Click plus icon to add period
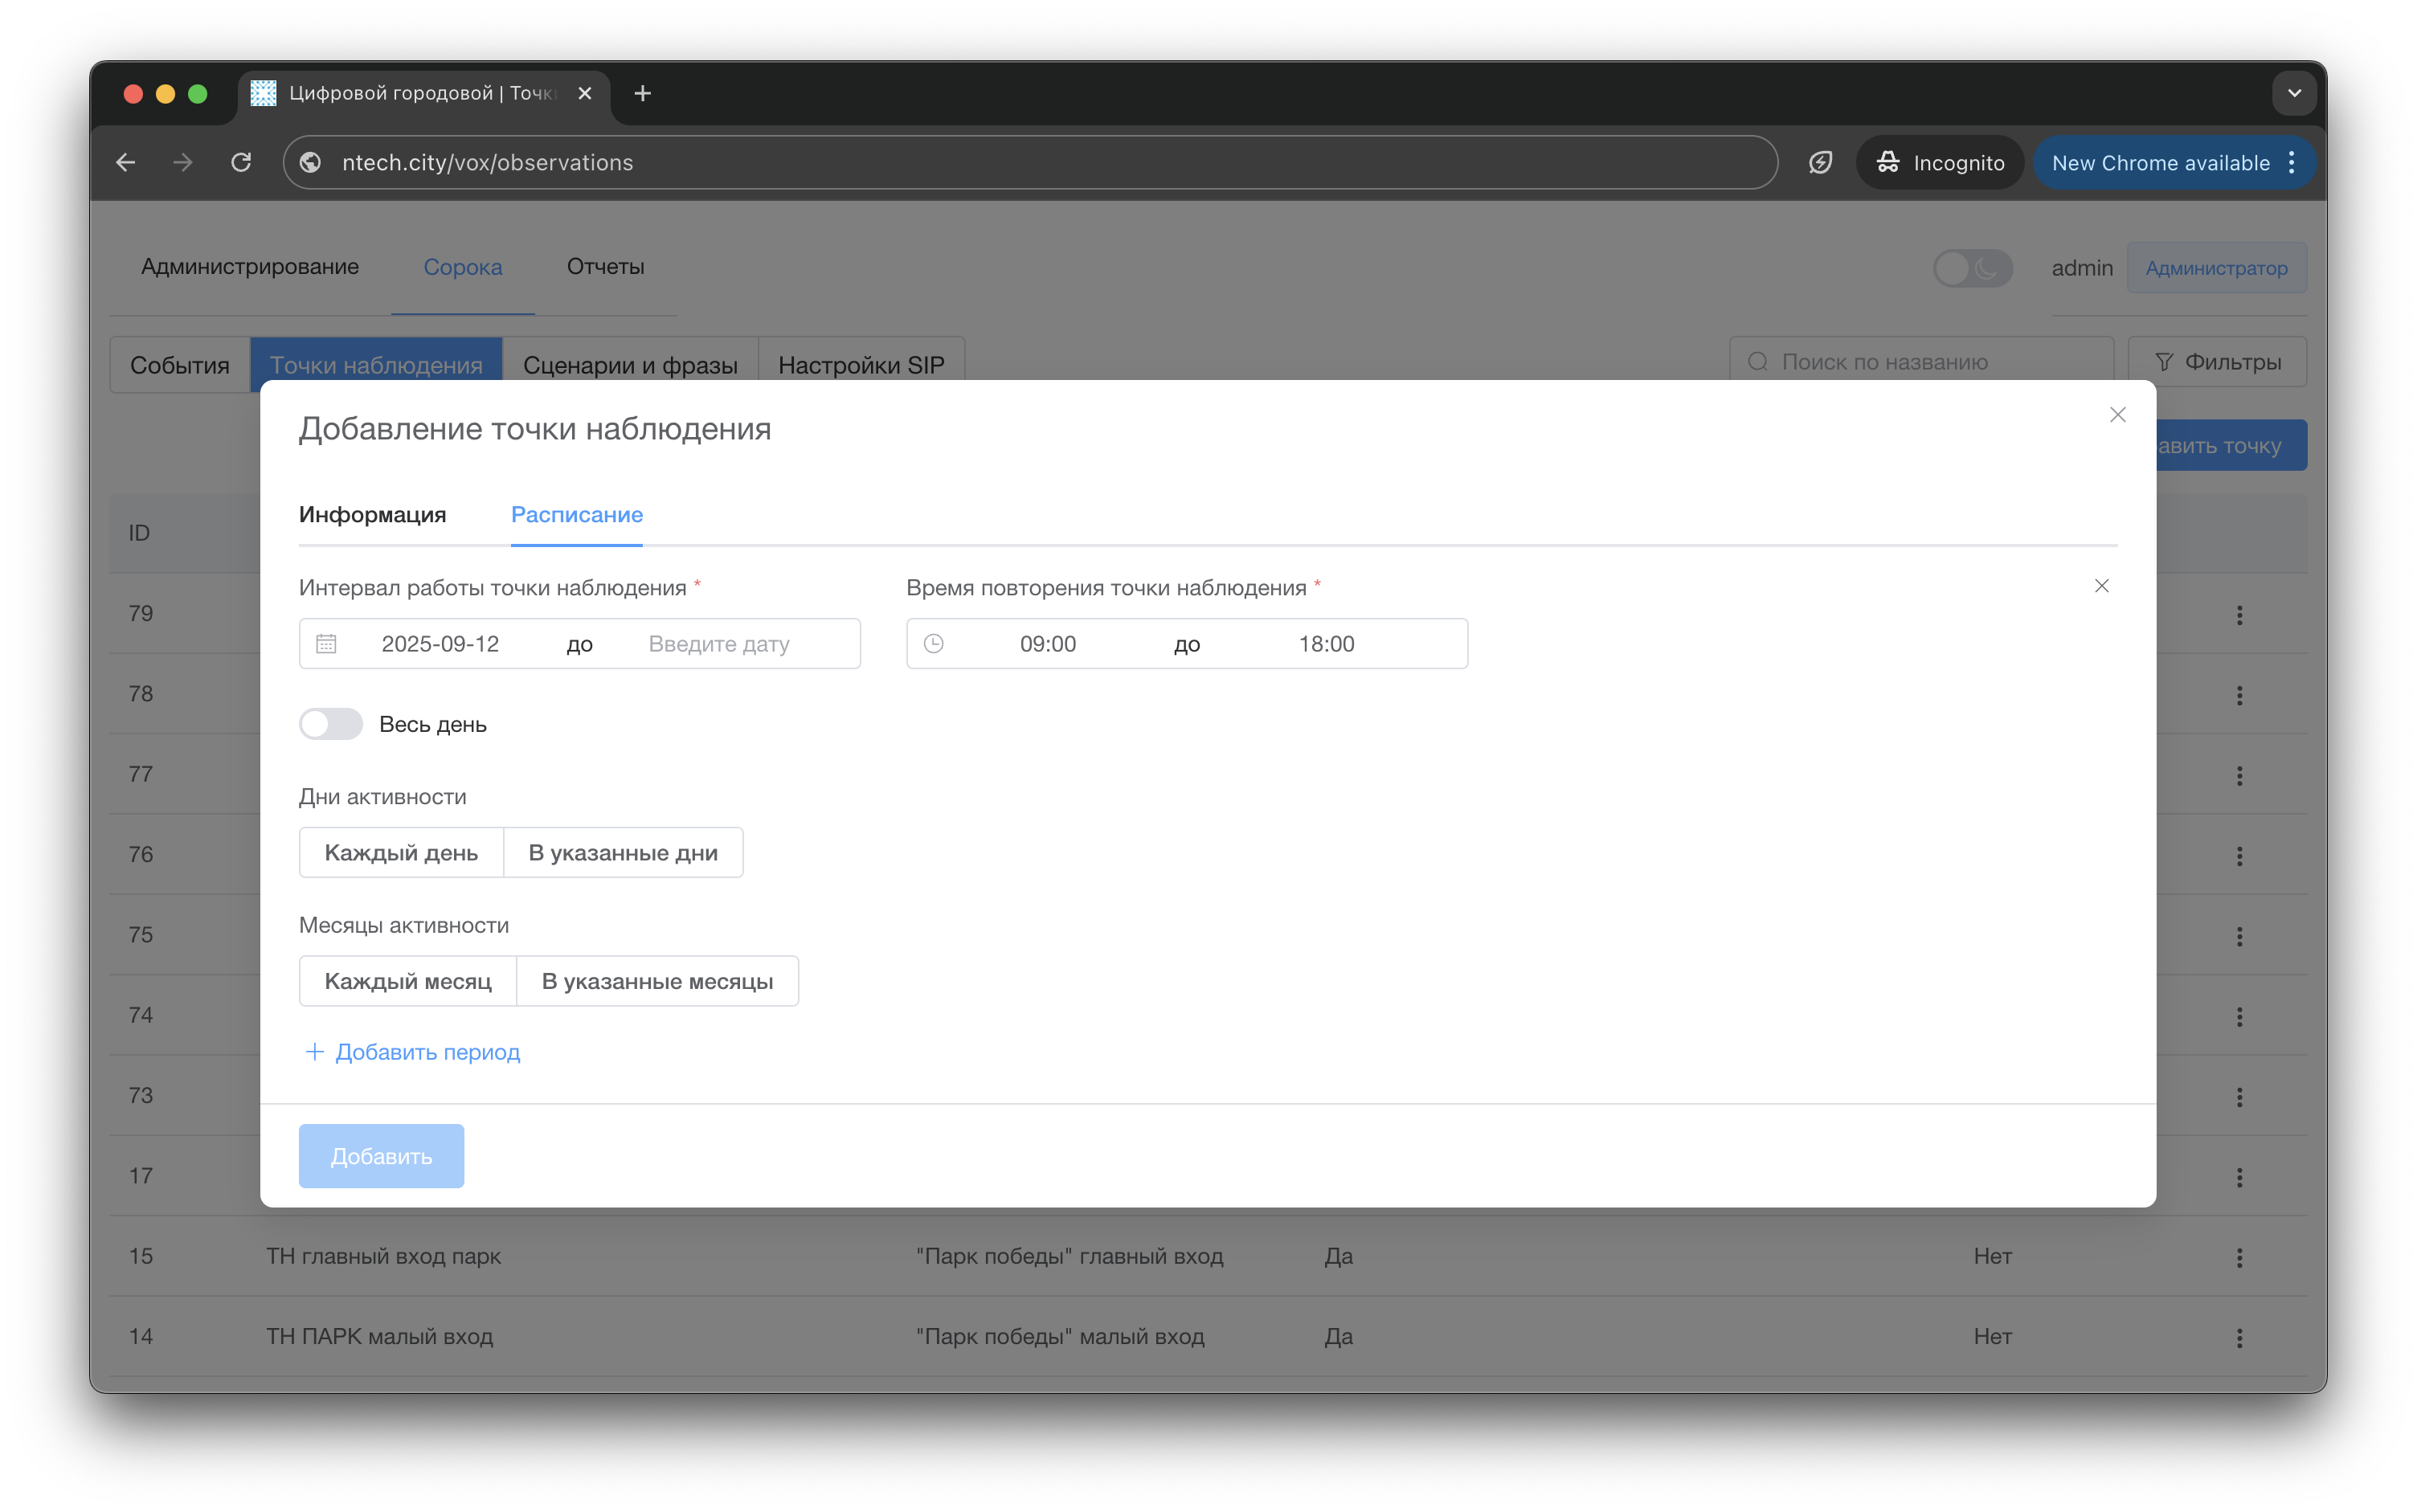Image resolution: width=2417 pixels, height=1512 pixels. 314,1052
